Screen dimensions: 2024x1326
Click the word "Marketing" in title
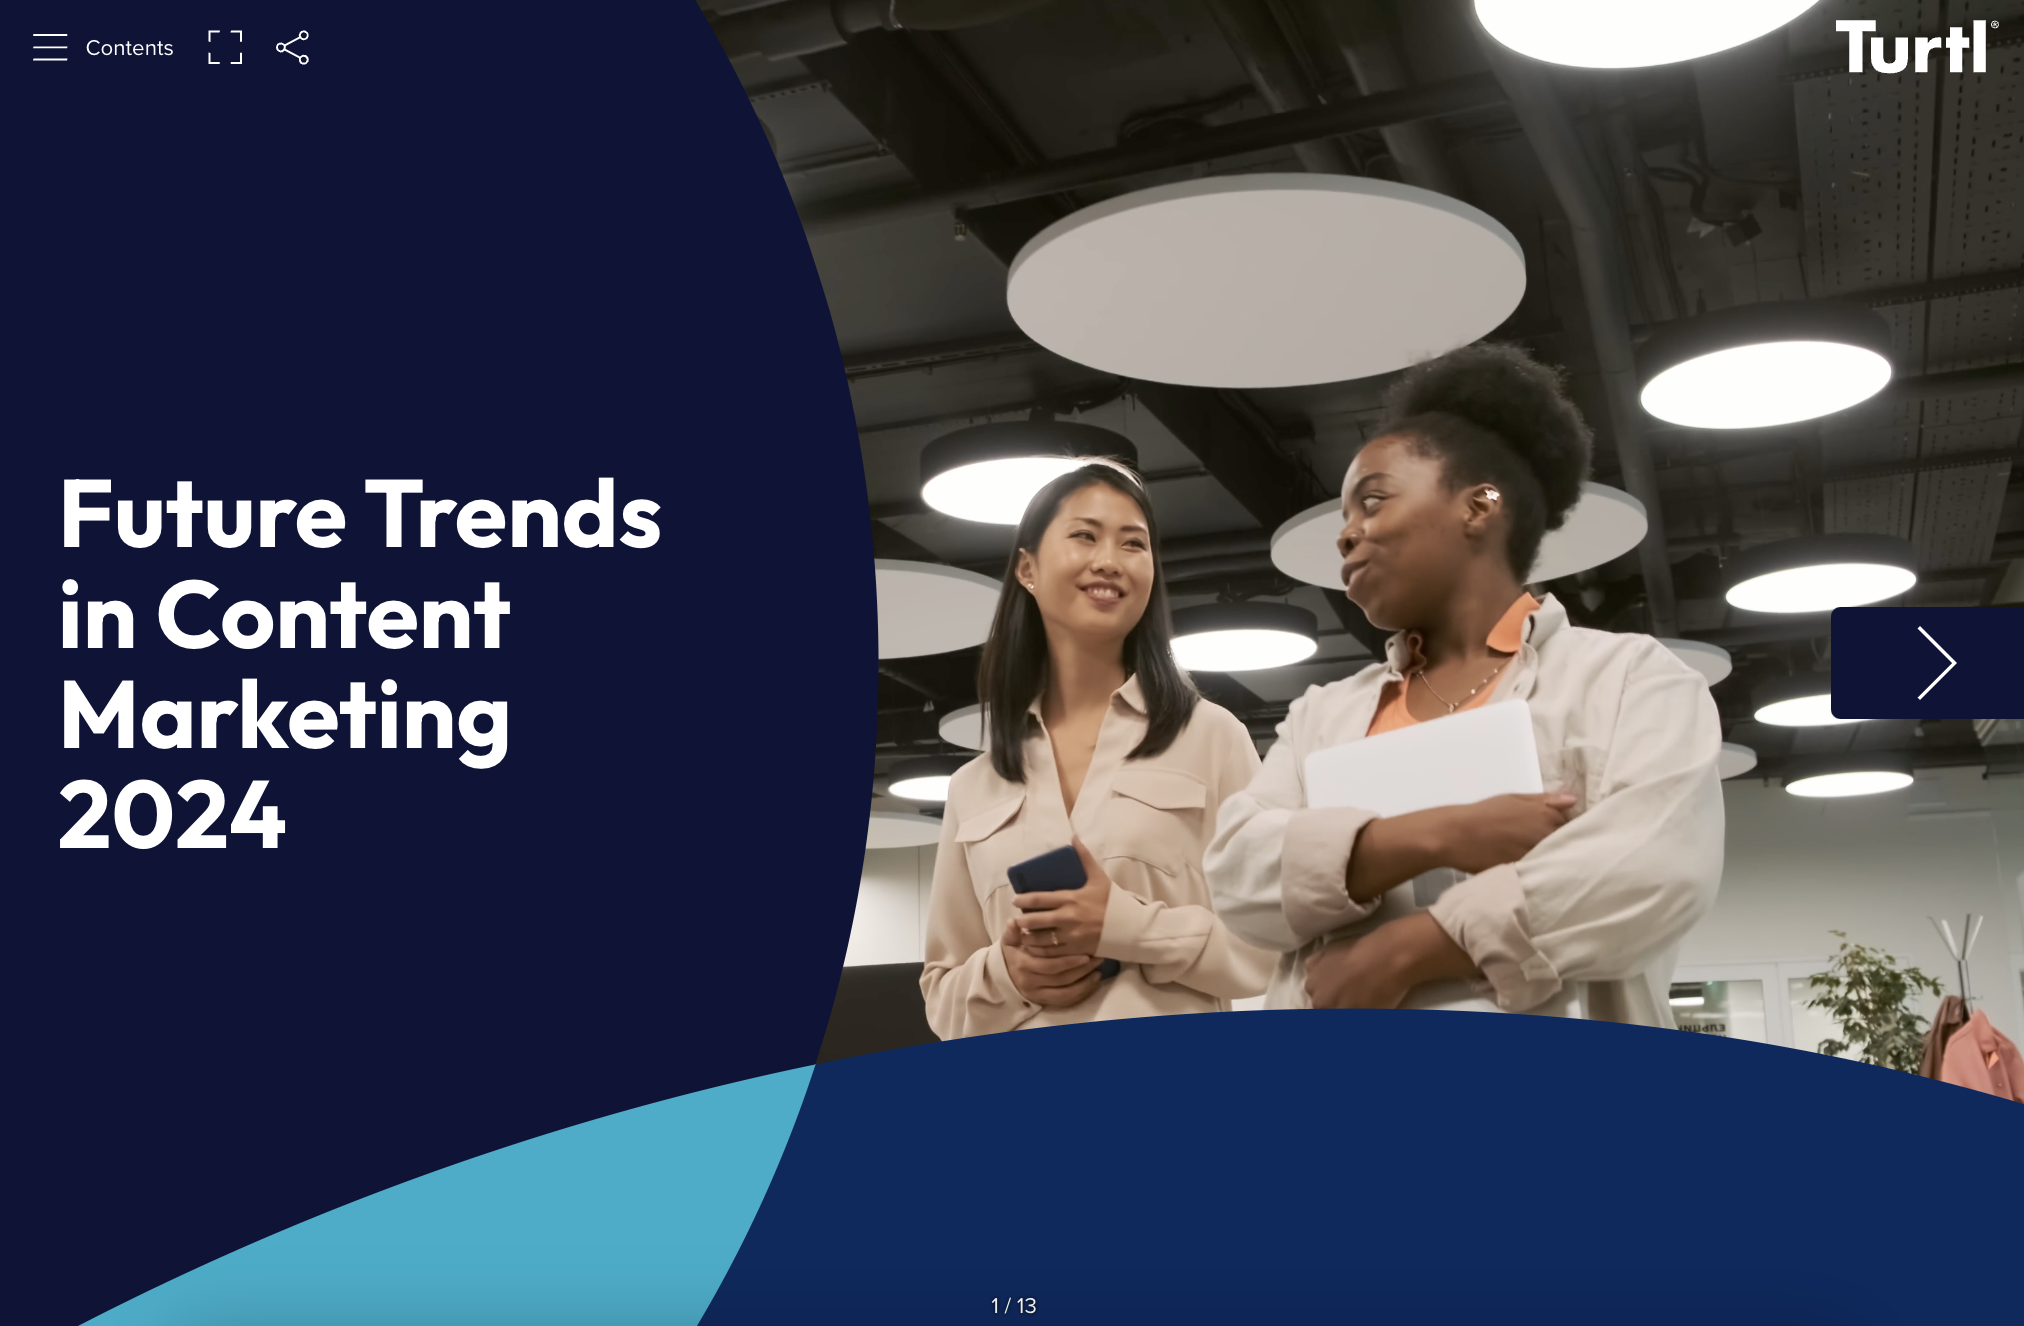(285, 716)
